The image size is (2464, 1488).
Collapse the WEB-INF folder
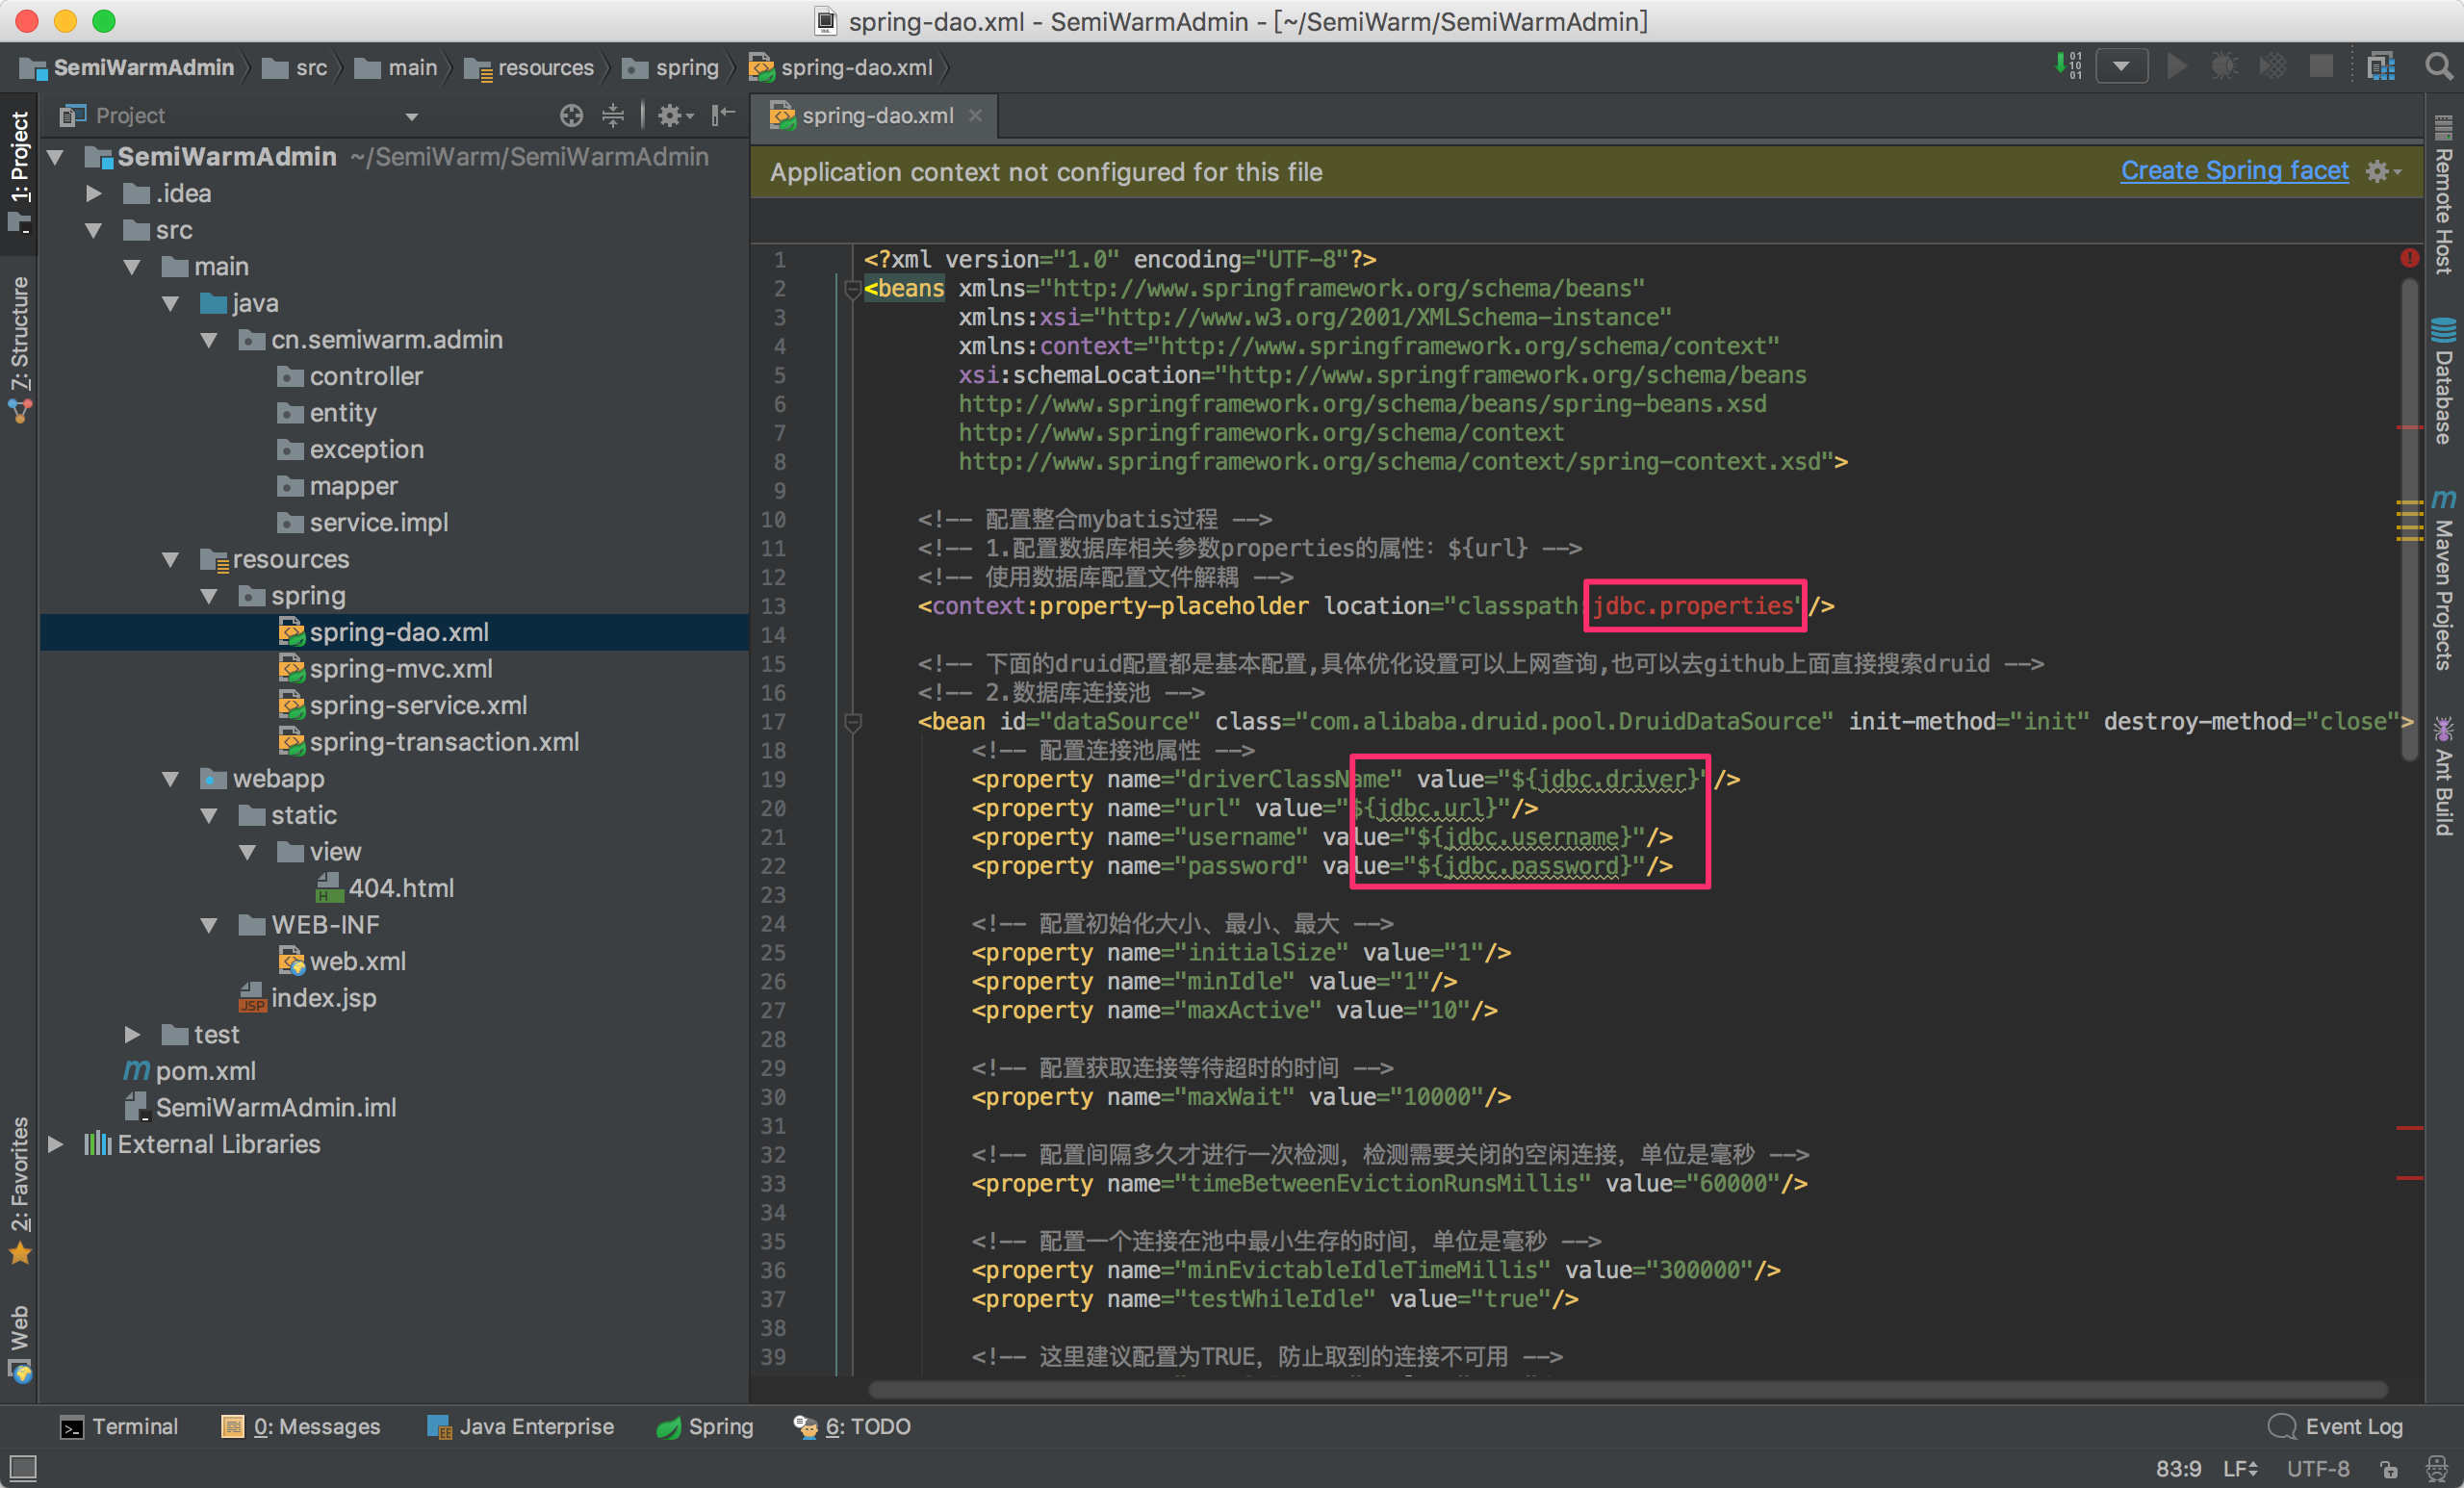pos(209,925)
